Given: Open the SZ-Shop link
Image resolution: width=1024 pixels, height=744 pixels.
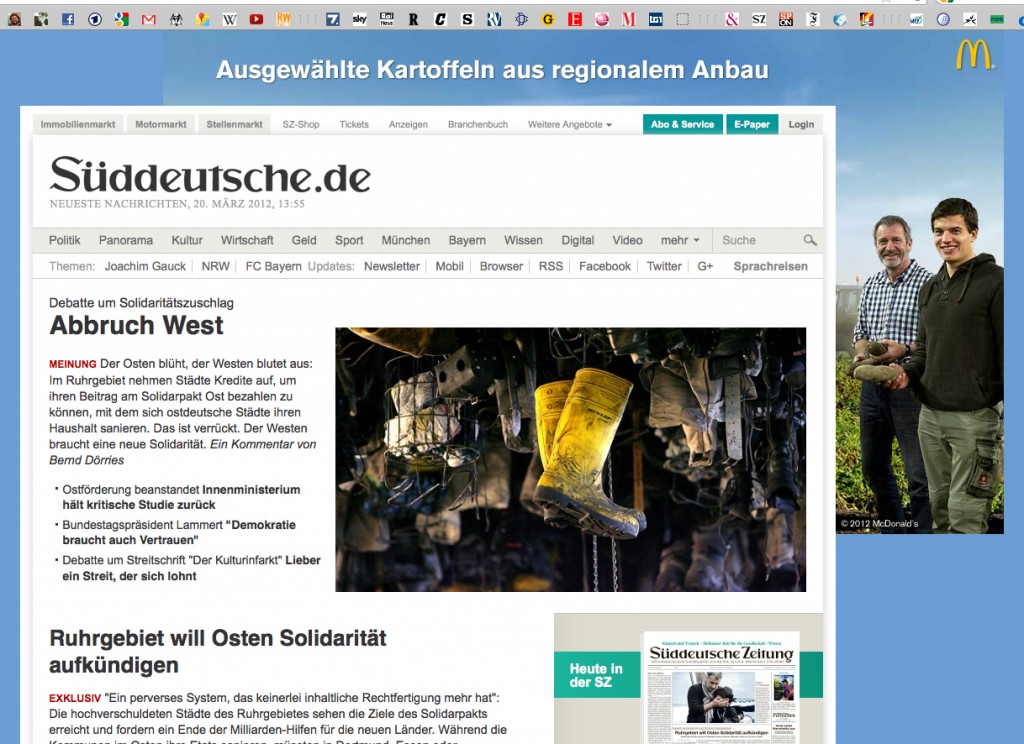Looking at the screenshot, I should click(x=301, y=124).
